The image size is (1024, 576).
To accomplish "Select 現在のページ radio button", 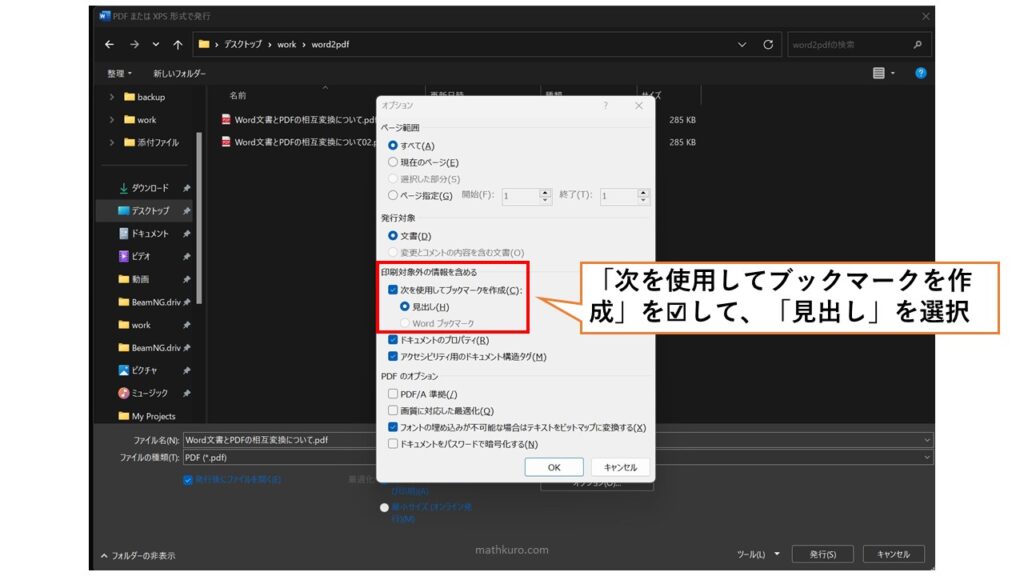I will (393, 162).
